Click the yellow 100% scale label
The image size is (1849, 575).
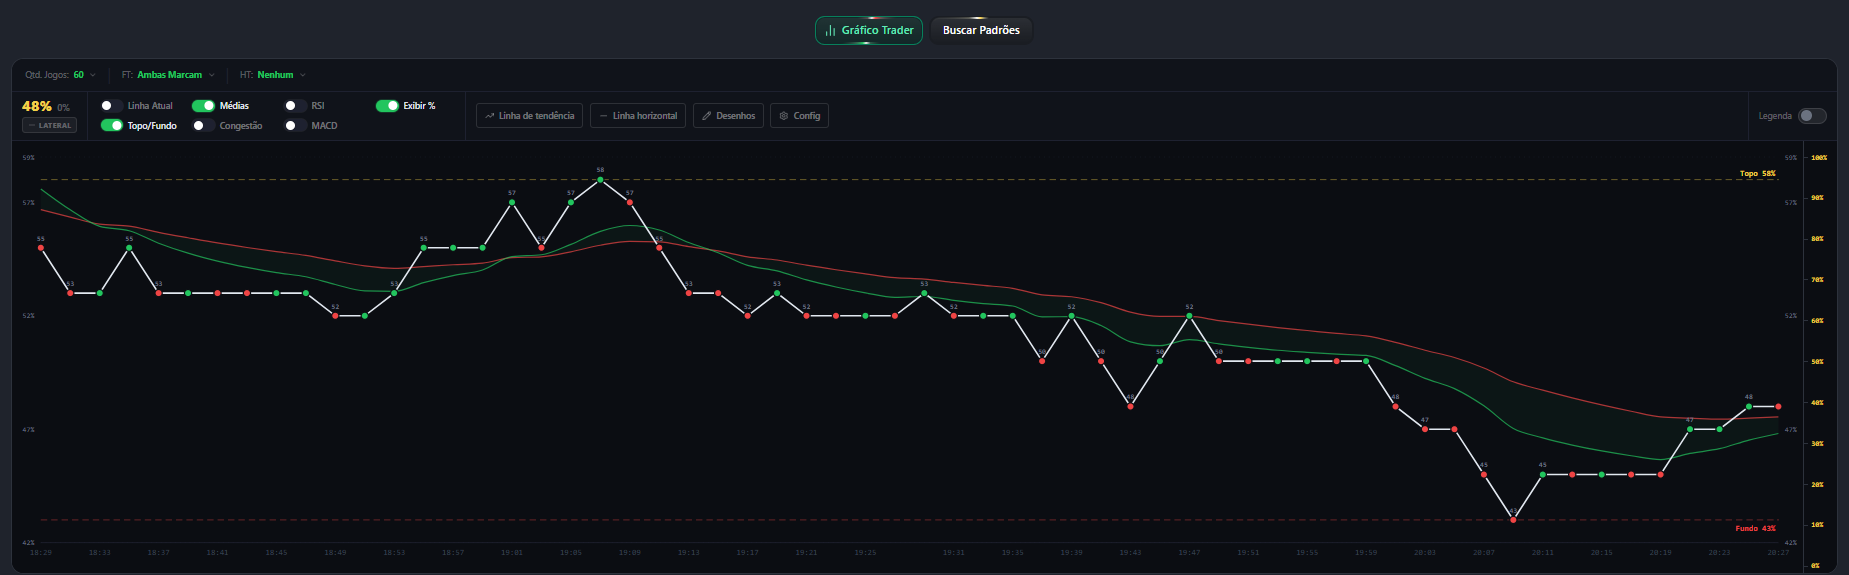coord(1819,158)
